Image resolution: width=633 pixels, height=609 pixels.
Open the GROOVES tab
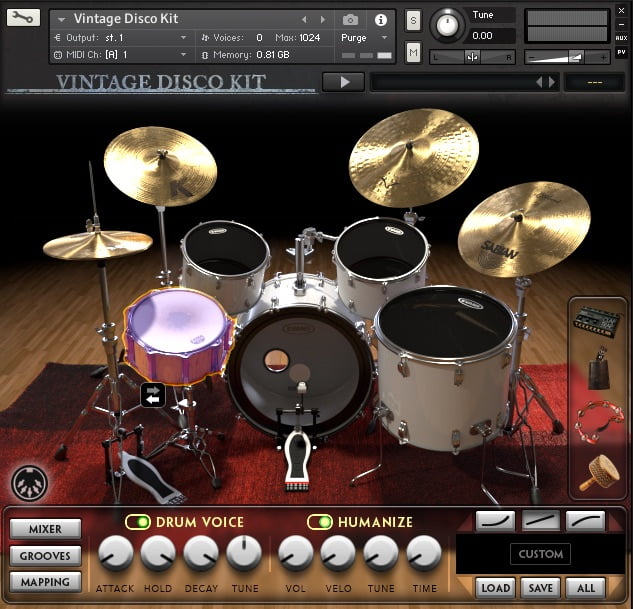point(45,556)
